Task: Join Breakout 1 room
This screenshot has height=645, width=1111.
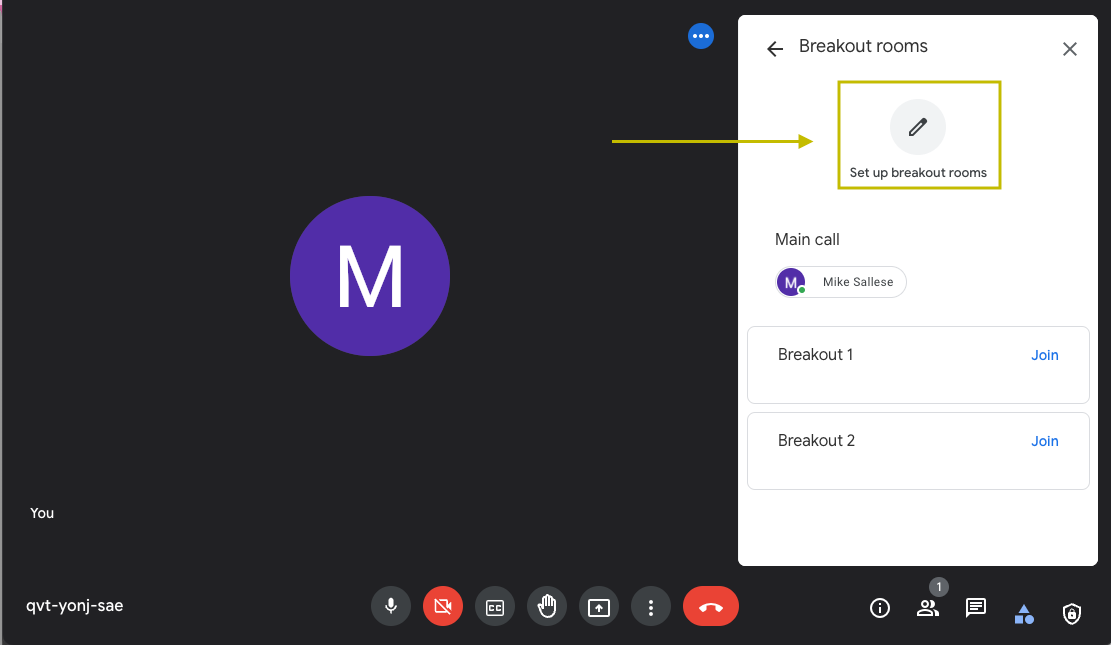Action: click(1044, 355)
